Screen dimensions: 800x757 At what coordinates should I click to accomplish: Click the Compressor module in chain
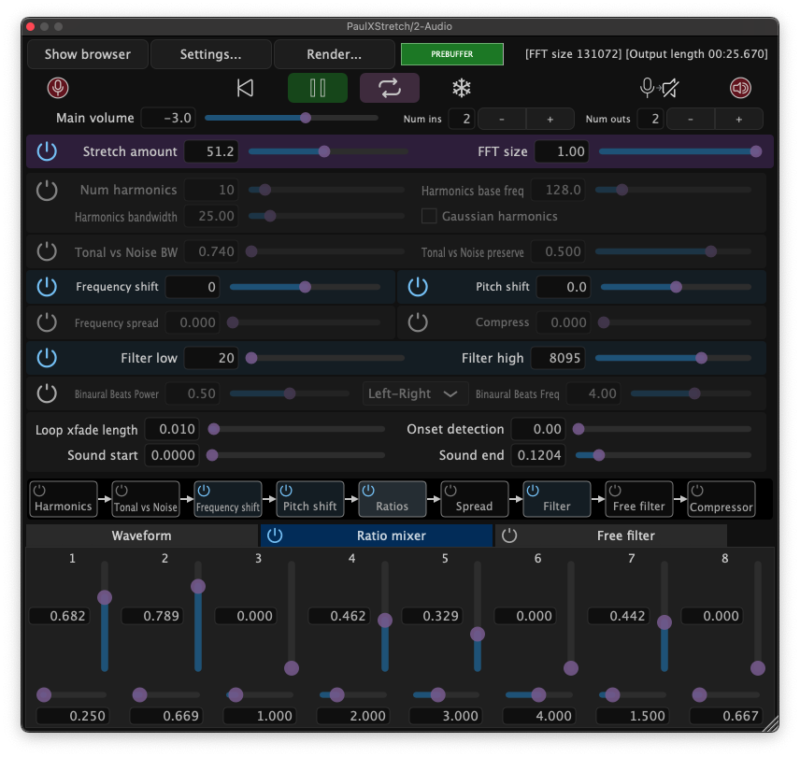(x=721, y=499)
